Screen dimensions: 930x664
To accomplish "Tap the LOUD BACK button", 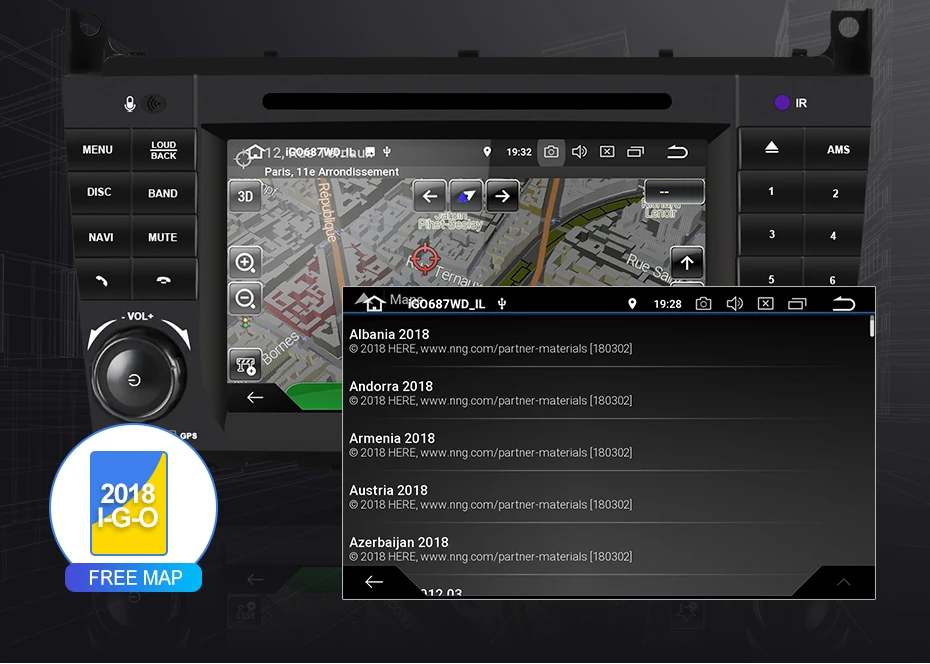I will pos(163,150).
